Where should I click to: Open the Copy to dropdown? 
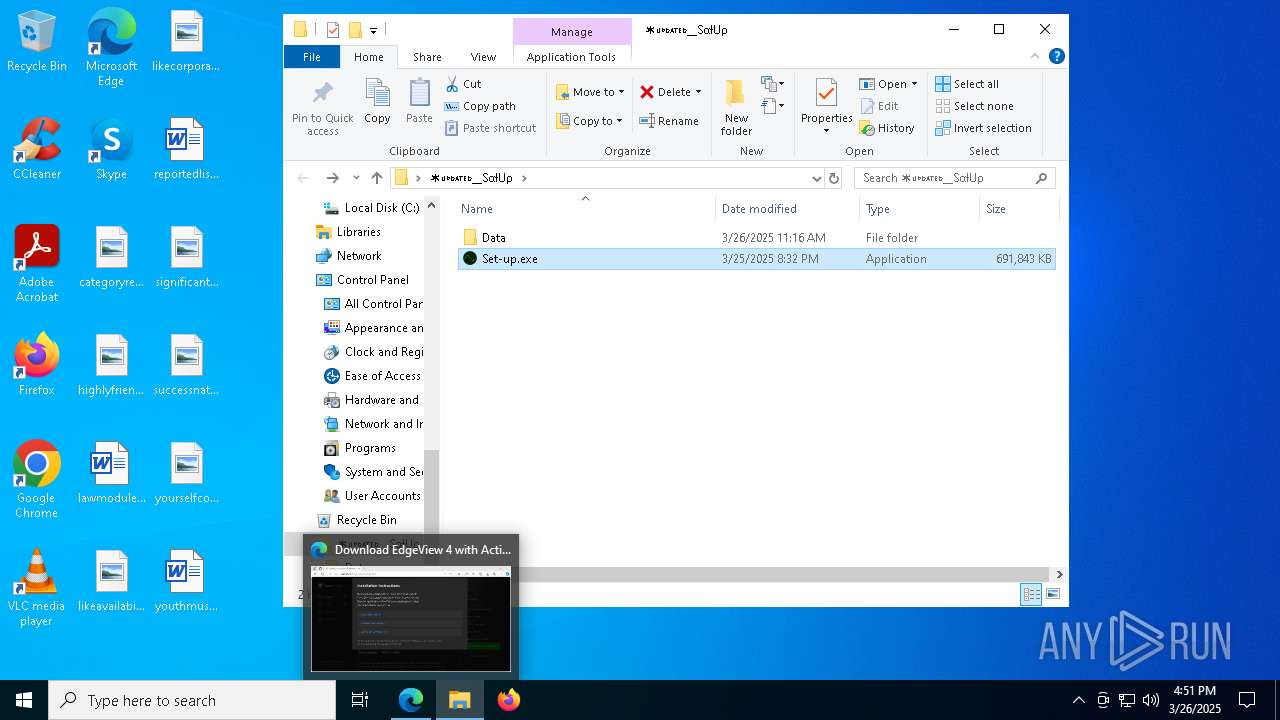(589, 121)
